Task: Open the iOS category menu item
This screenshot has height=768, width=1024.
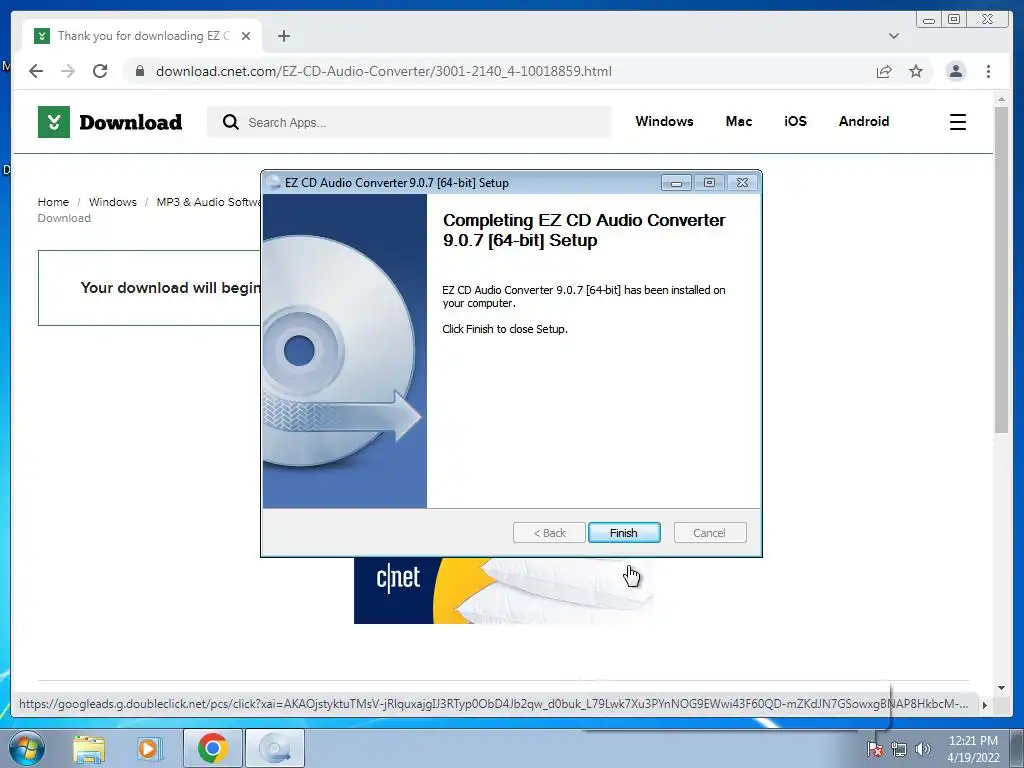Action: [795, 121]
